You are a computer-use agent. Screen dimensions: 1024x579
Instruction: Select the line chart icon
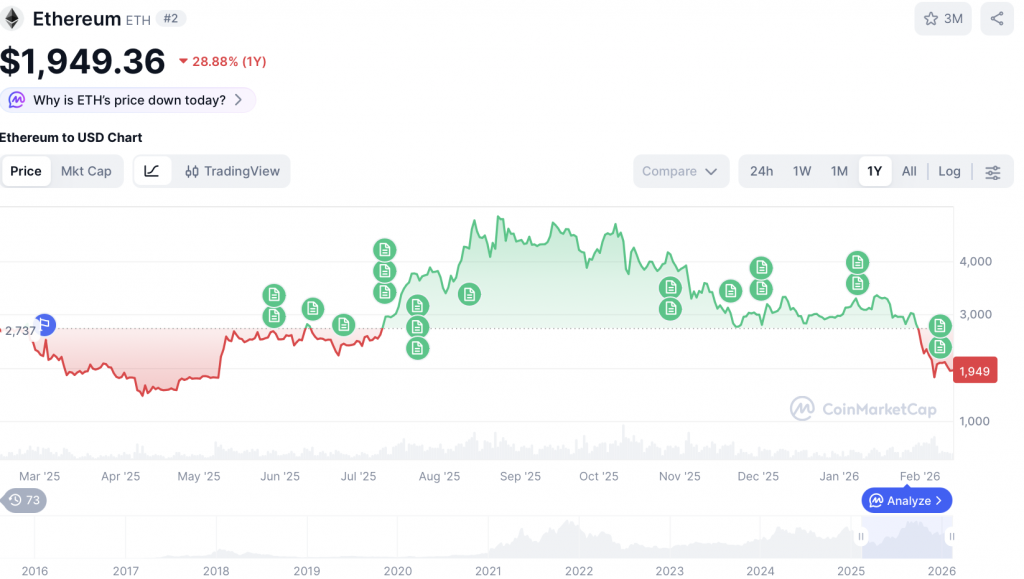pyautogui.click(x=152, y=171)
